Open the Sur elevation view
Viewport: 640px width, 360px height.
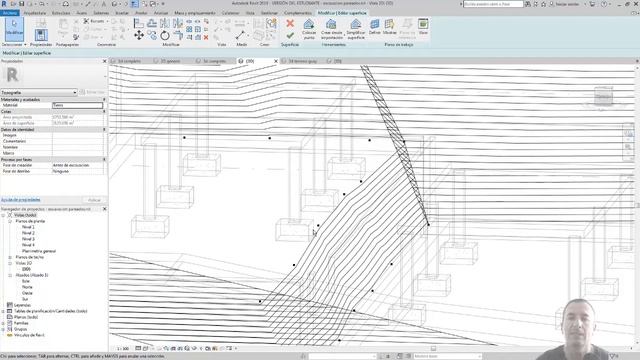click(25, 299)
